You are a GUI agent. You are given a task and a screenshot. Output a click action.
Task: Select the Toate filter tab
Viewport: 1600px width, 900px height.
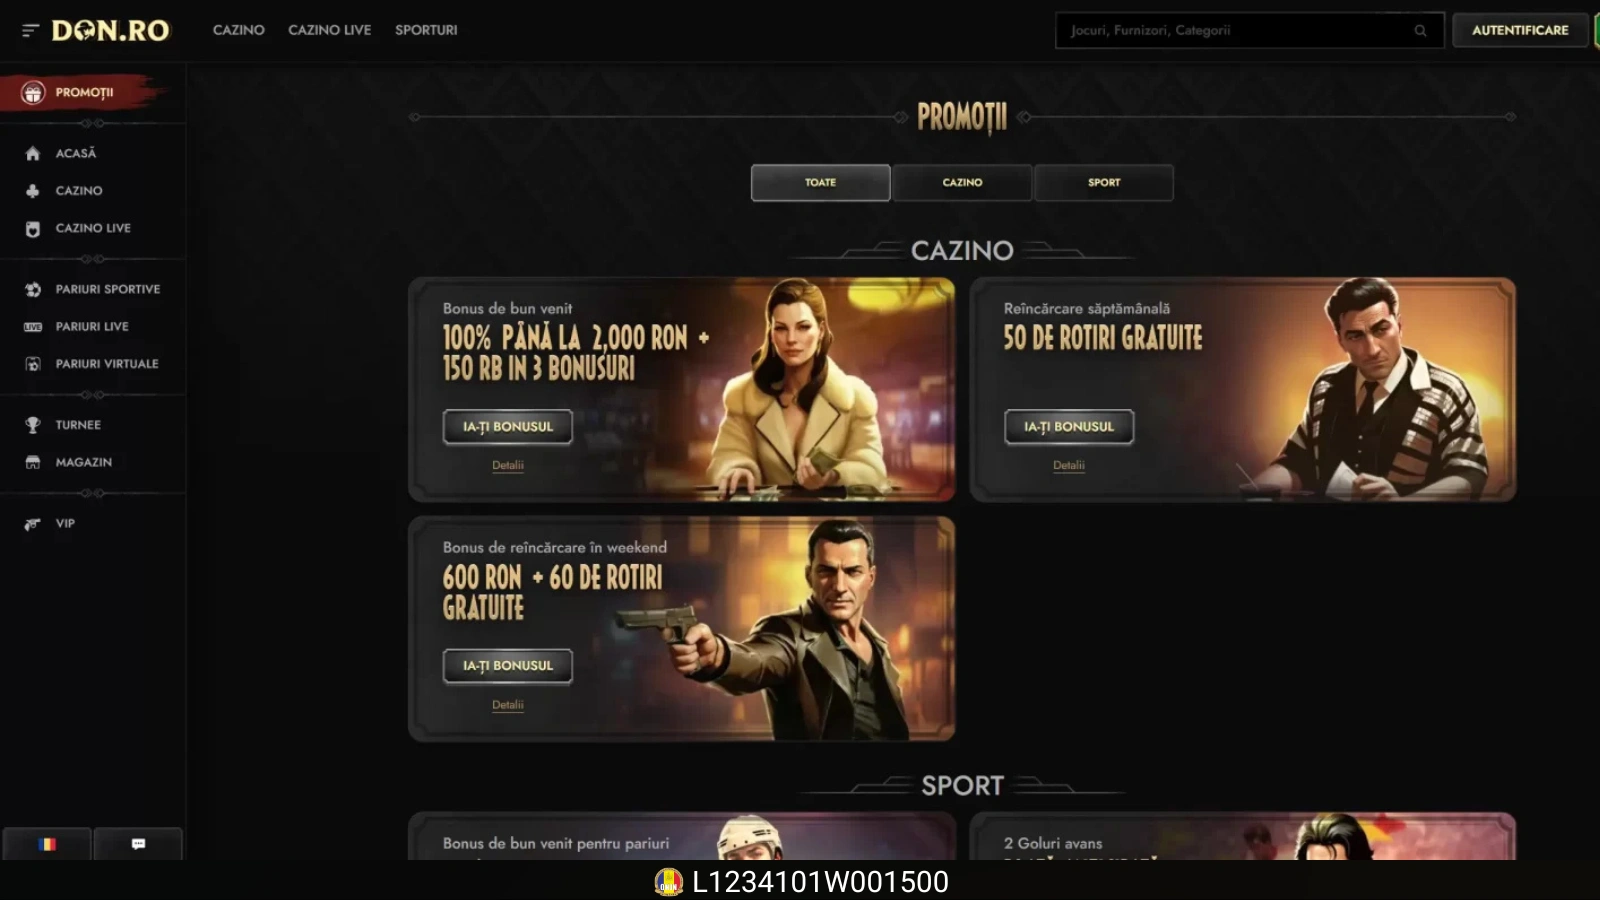820,183
